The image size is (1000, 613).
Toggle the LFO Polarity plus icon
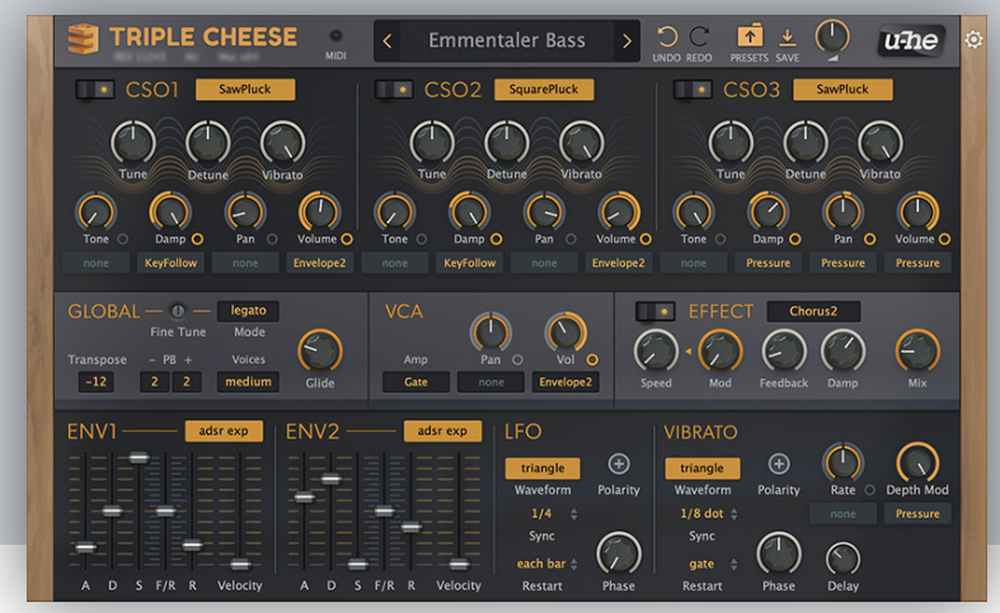pyautogui.click(x=619, y=464)
